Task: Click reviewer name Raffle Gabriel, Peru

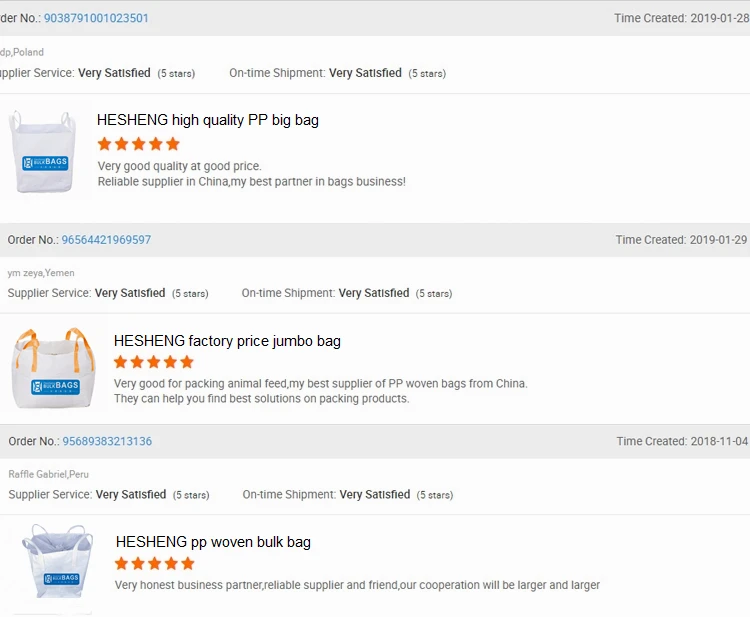Action: pyautogui.click(x=49, y=474)
